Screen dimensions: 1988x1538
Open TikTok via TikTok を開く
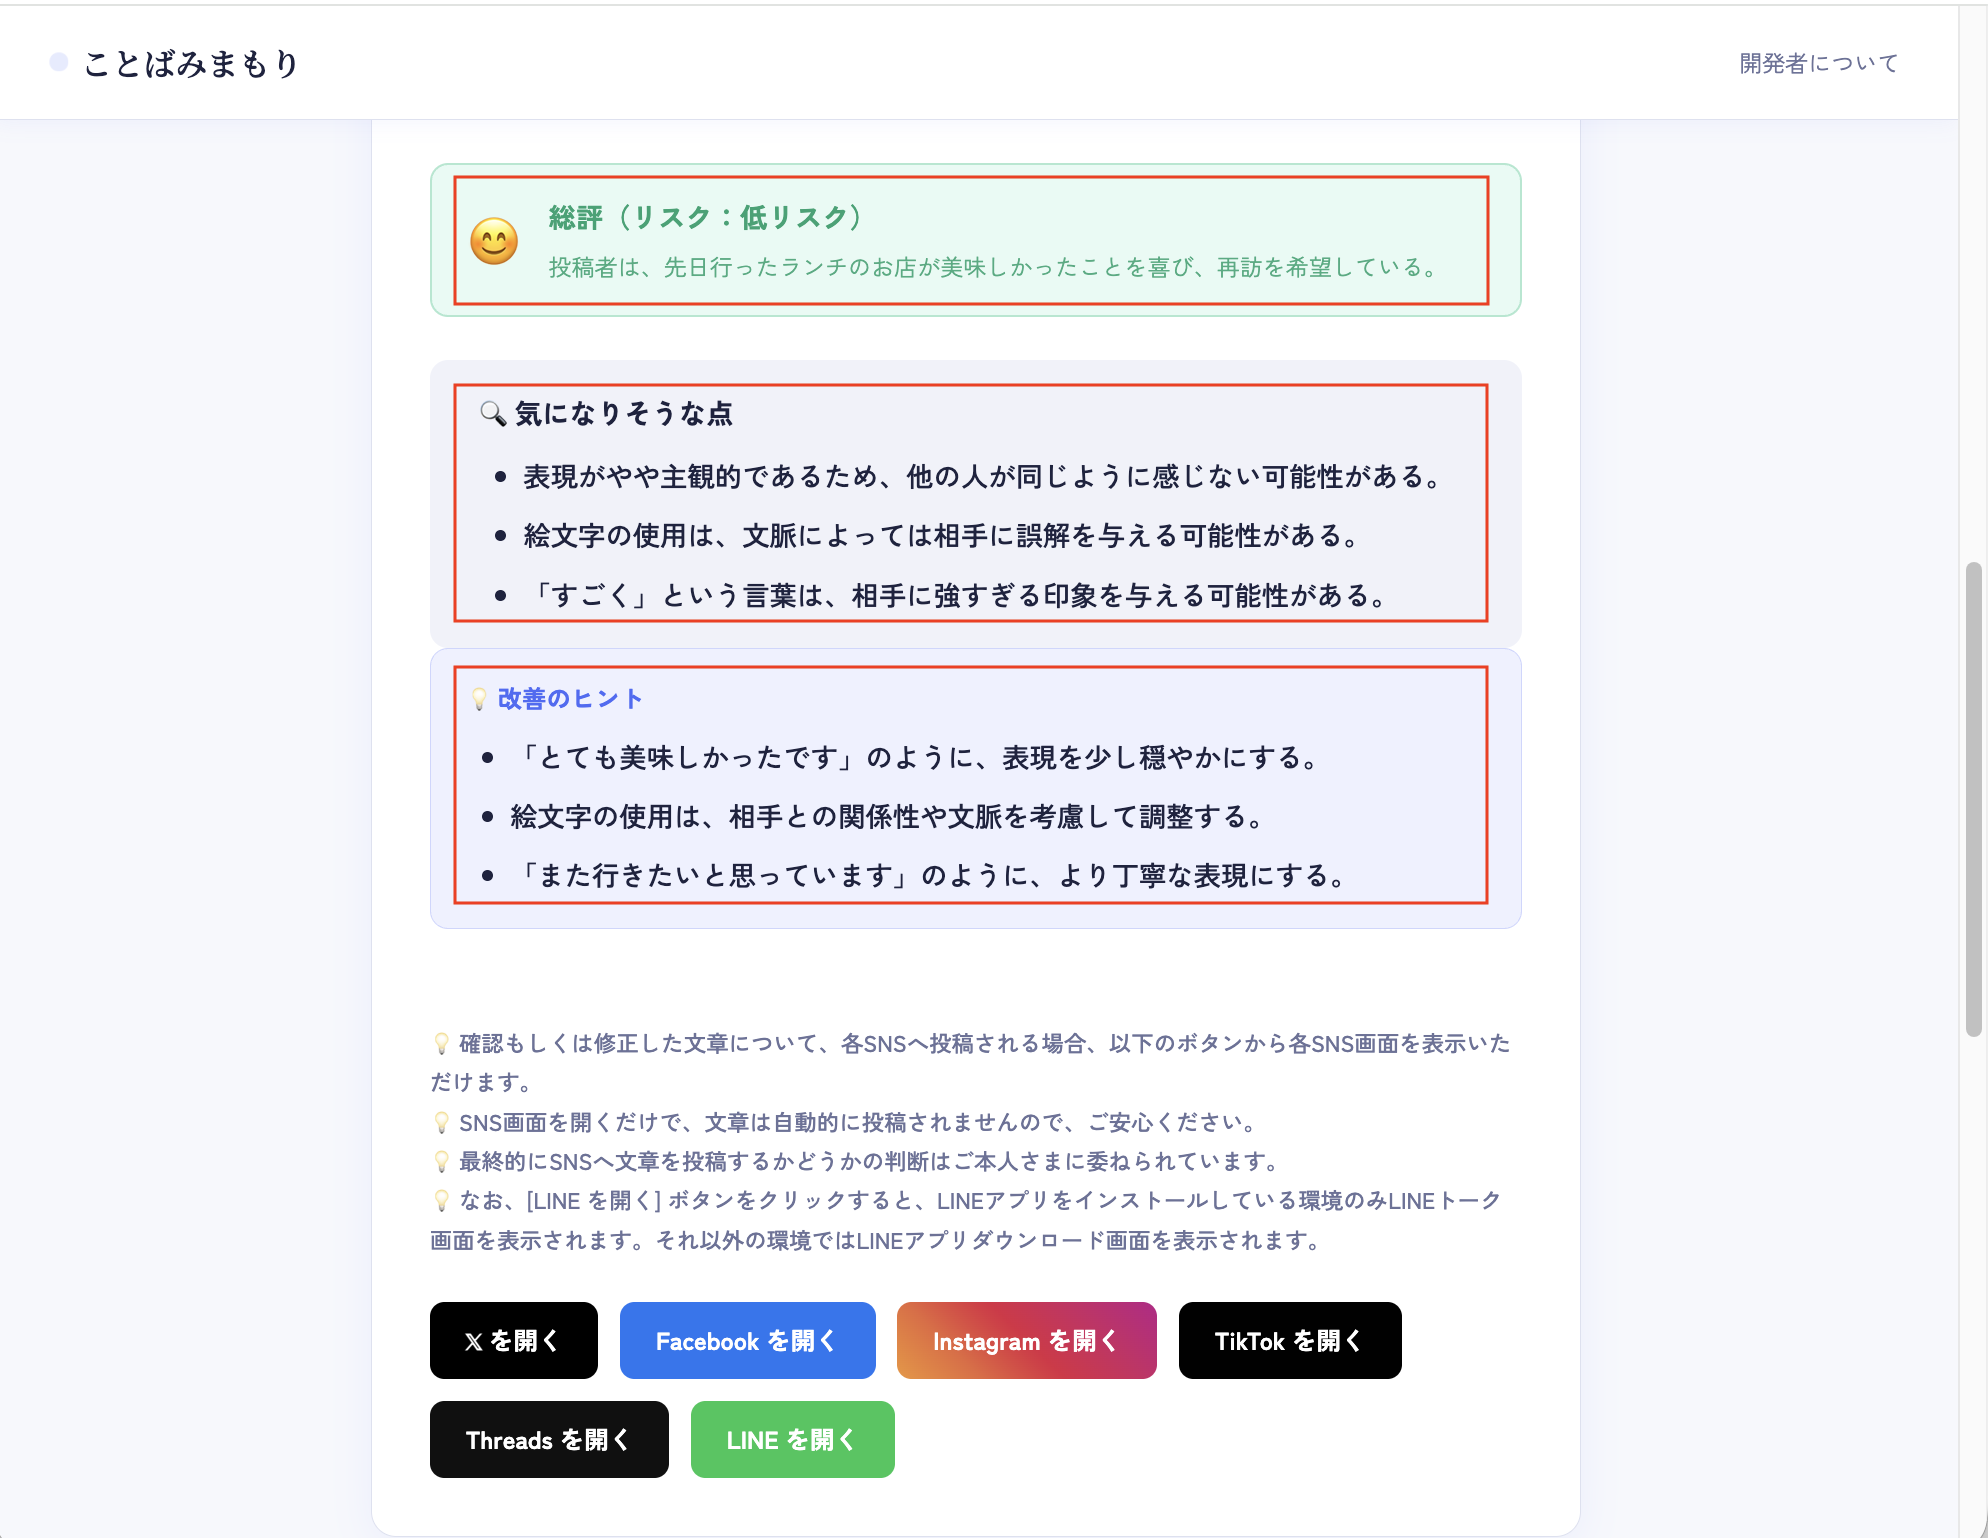point(1289,1340)
